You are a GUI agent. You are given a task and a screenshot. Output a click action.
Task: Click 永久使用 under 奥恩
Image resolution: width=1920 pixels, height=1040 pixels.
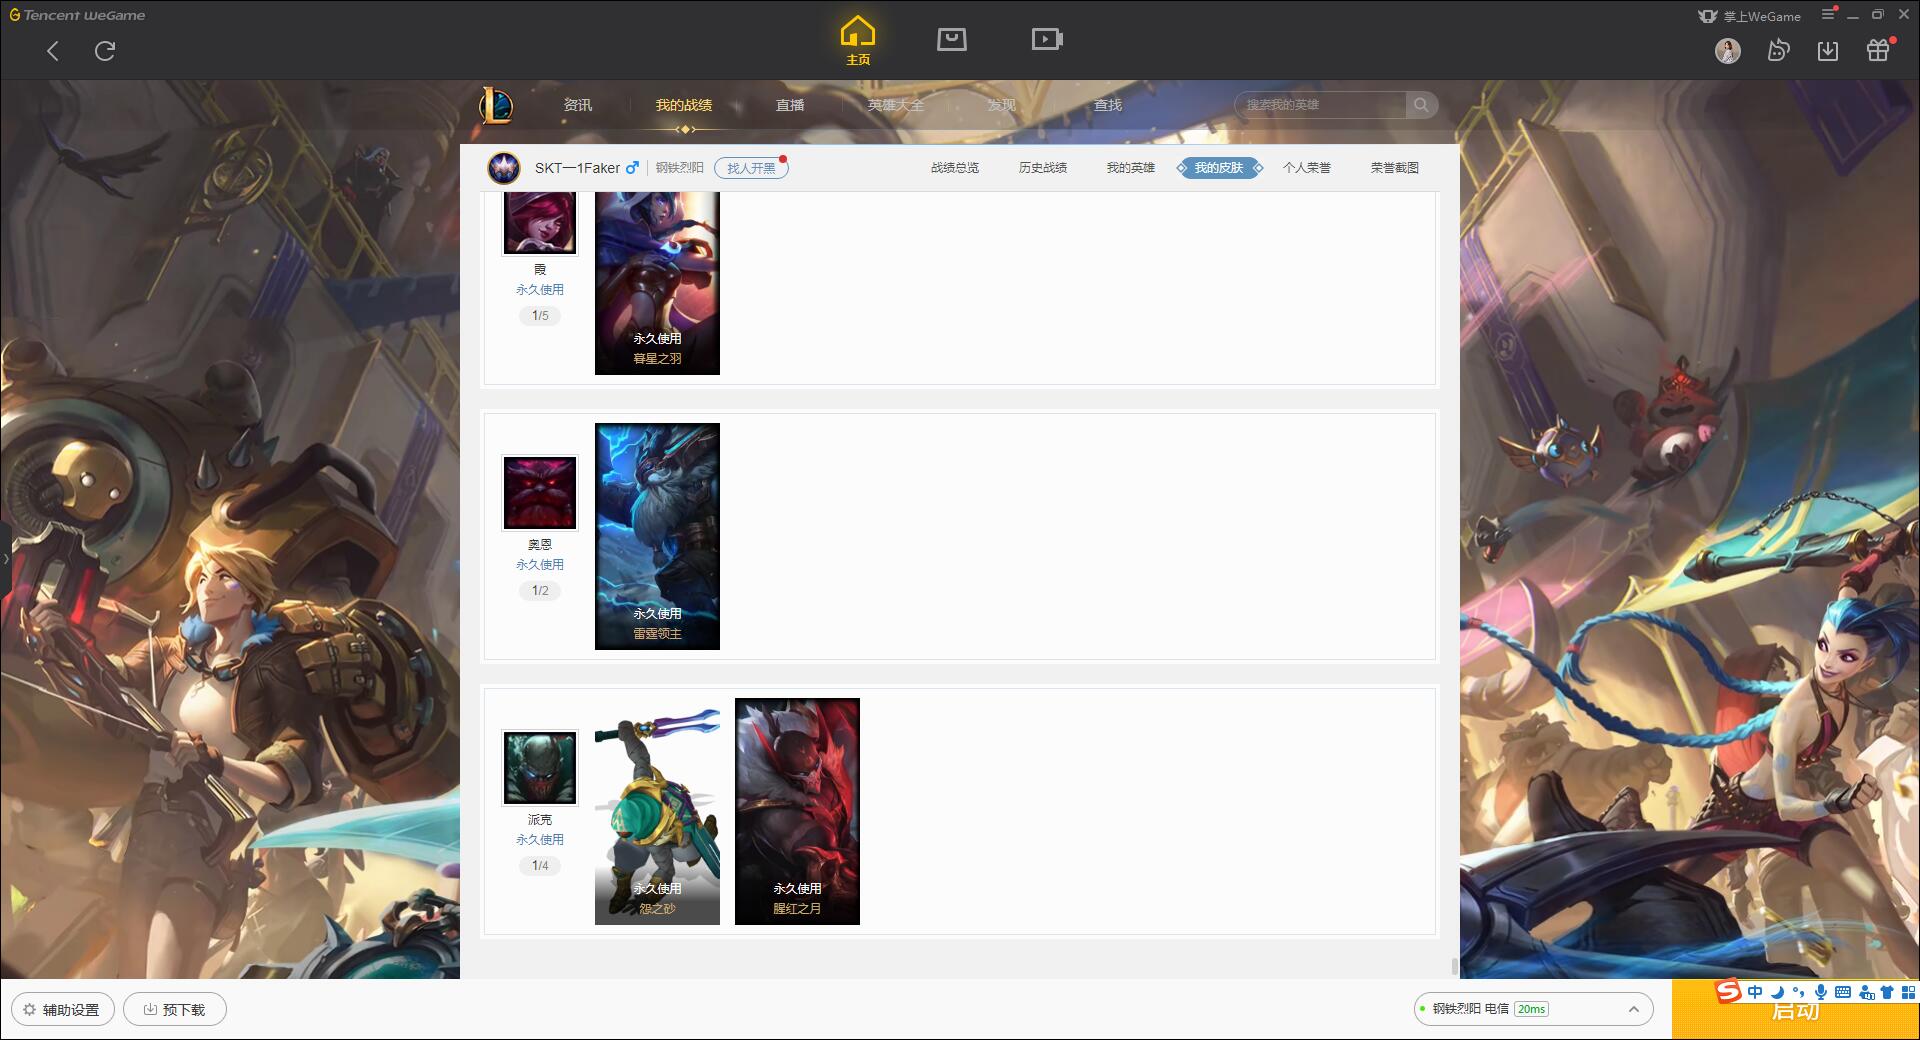540,565
